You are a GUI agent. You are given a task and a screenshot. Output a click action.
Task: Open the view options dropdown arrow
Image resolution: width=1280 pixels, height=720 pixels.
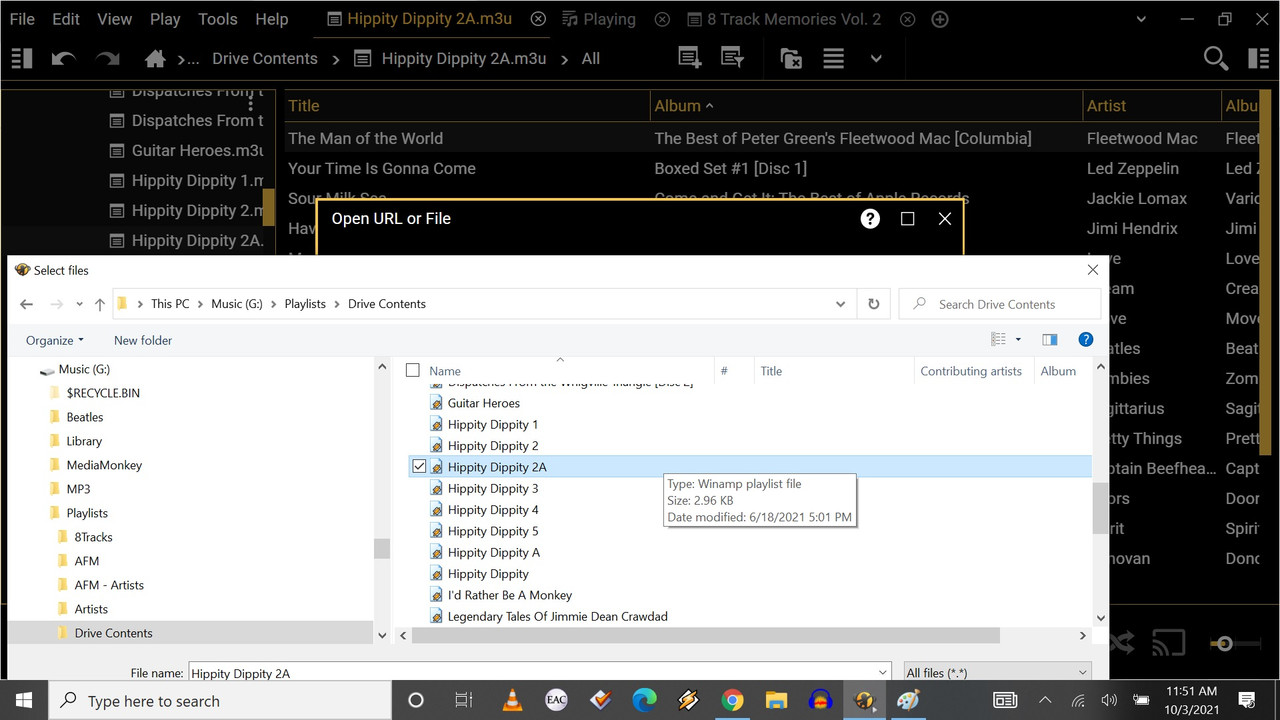1018,340
